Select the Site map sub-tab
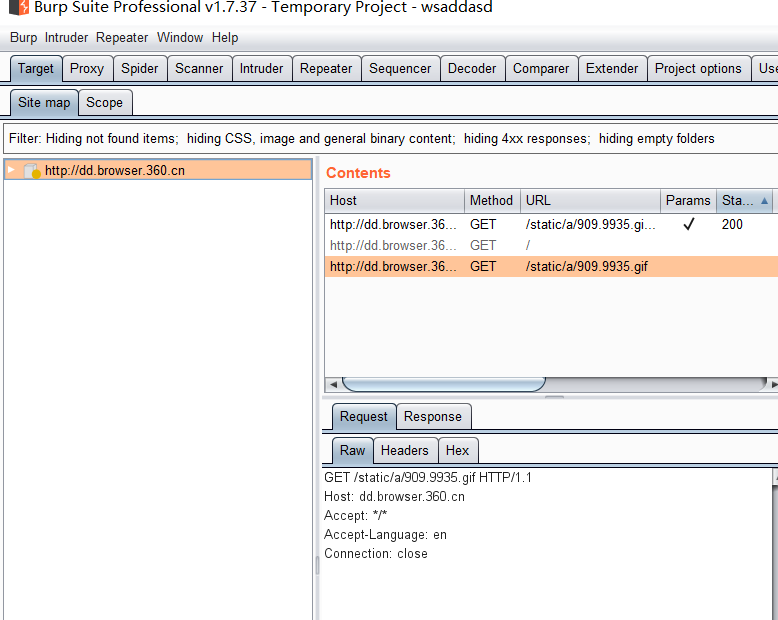 (44, 103)
